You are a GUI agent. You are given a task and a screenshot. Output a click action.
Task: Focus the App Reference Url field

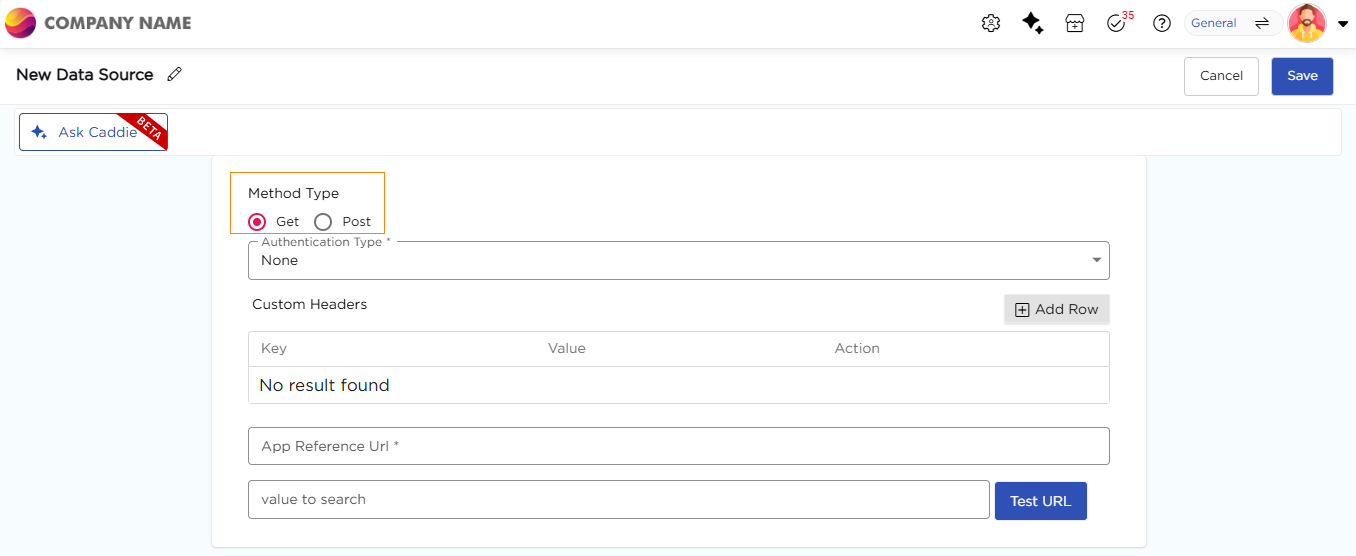click(678, 446)
